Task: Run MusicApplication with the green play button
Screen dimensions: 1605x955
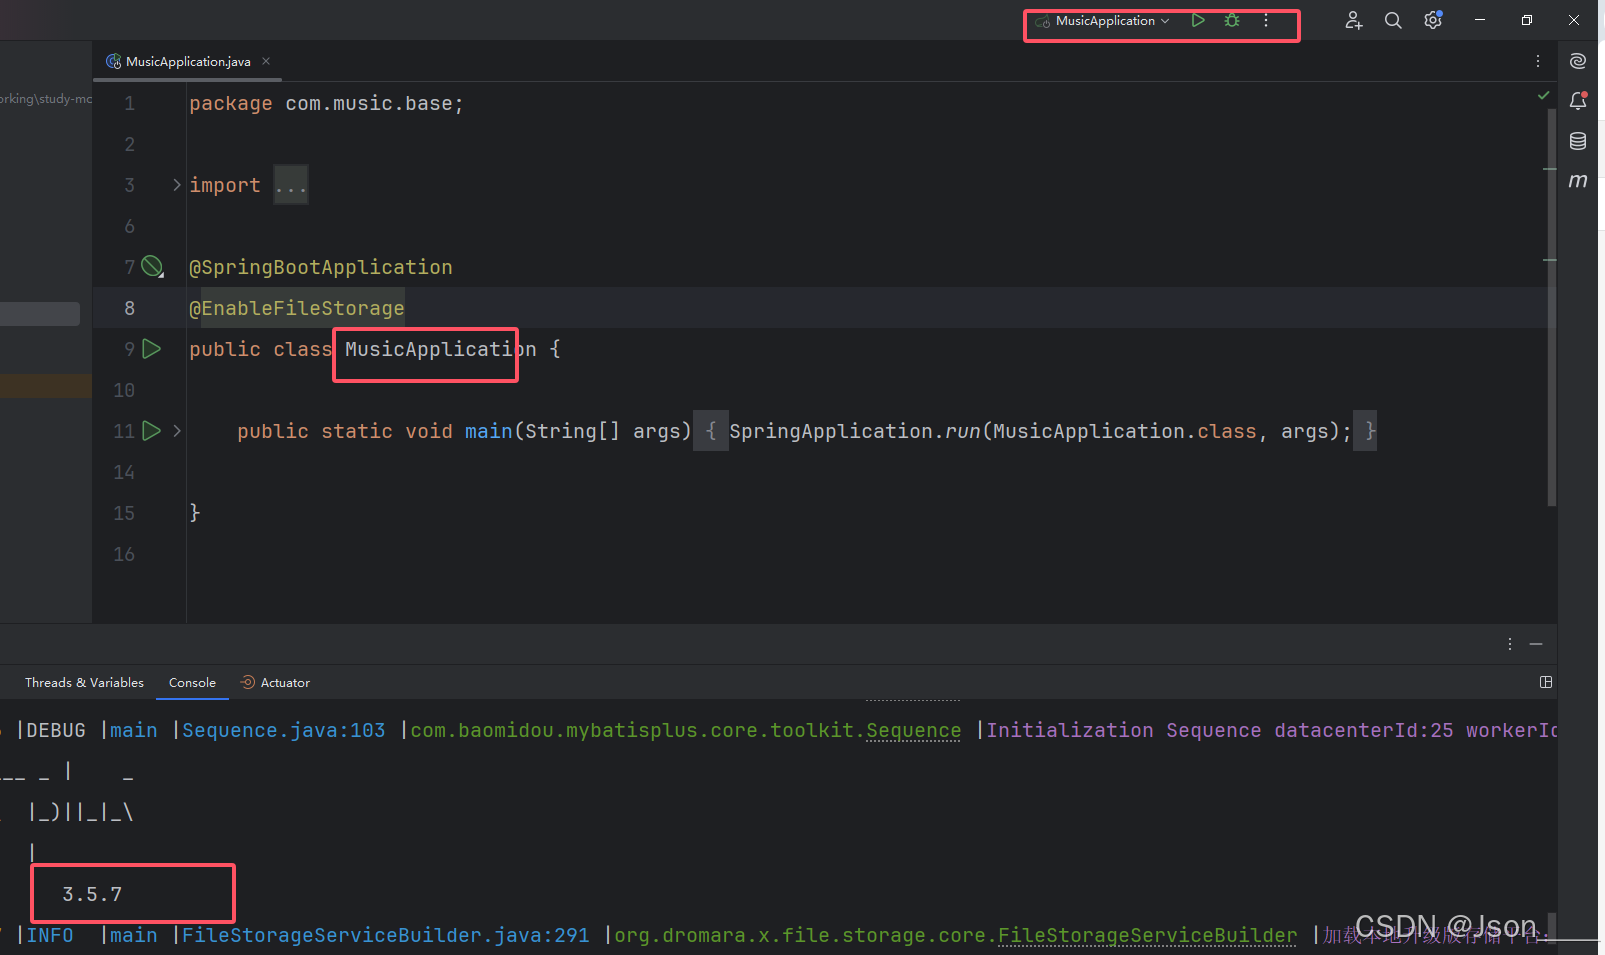Action: tap(1198, 20)
